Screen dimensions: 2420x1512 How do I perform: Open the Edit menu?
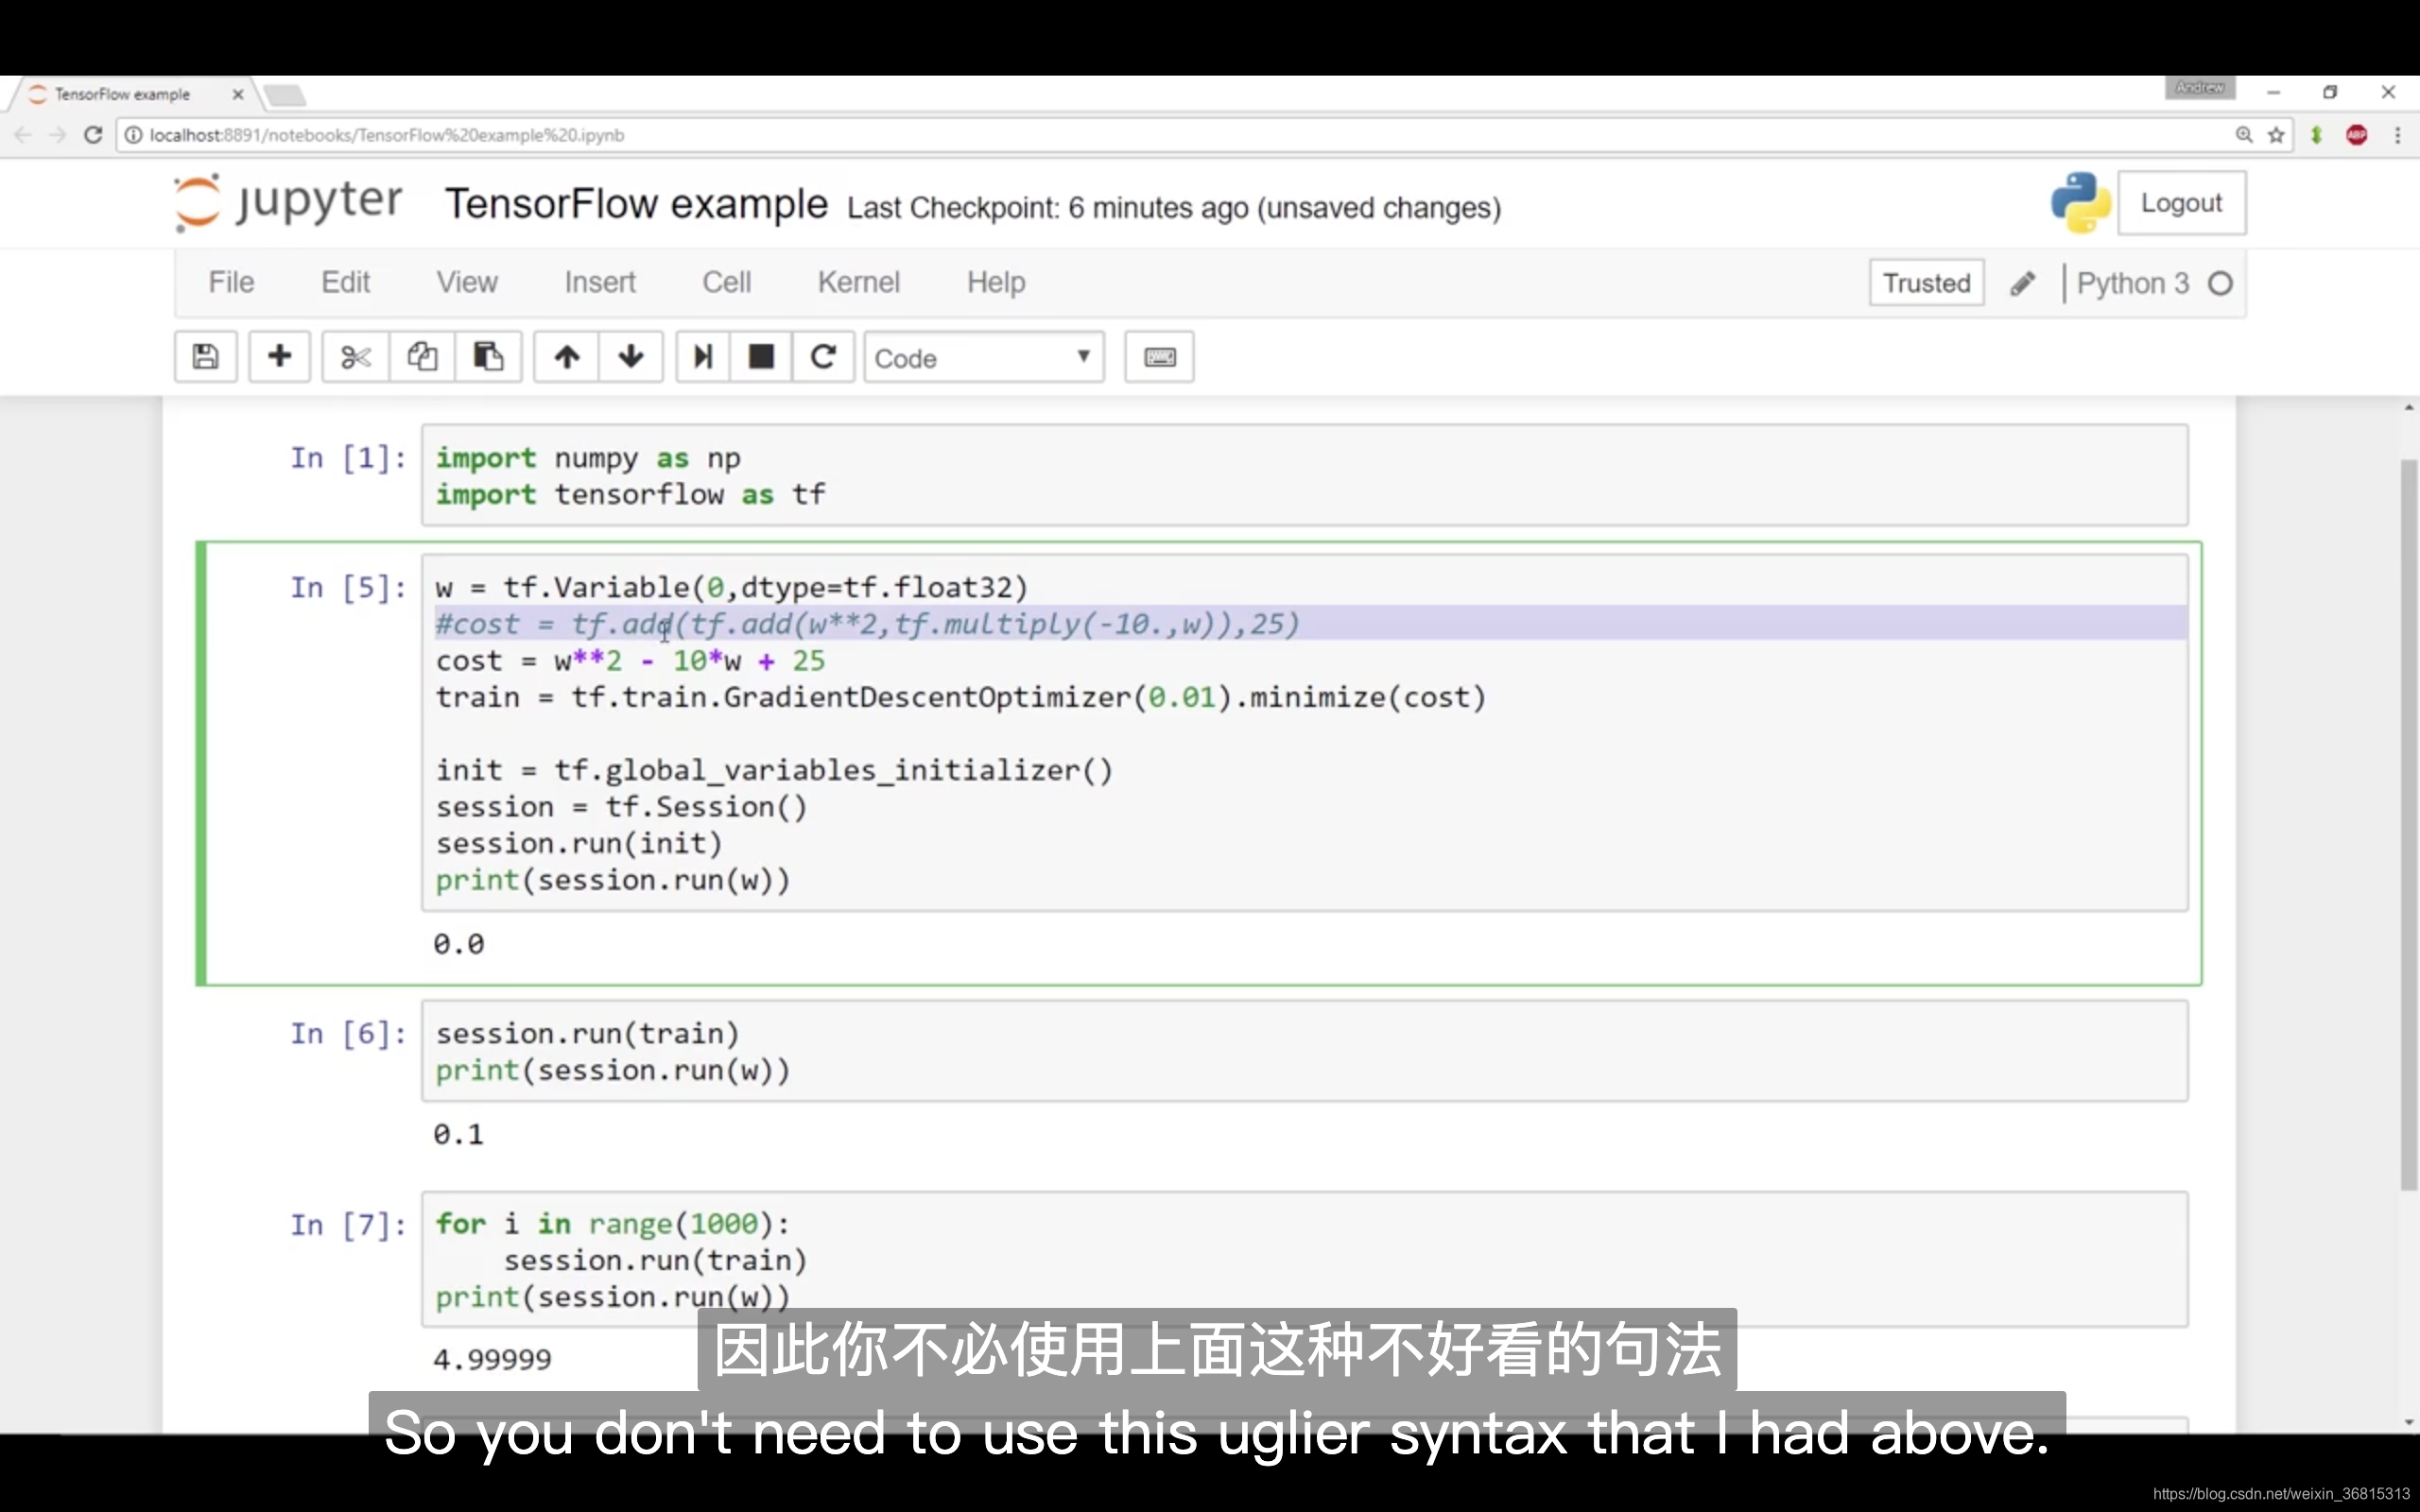coord(345,283)
